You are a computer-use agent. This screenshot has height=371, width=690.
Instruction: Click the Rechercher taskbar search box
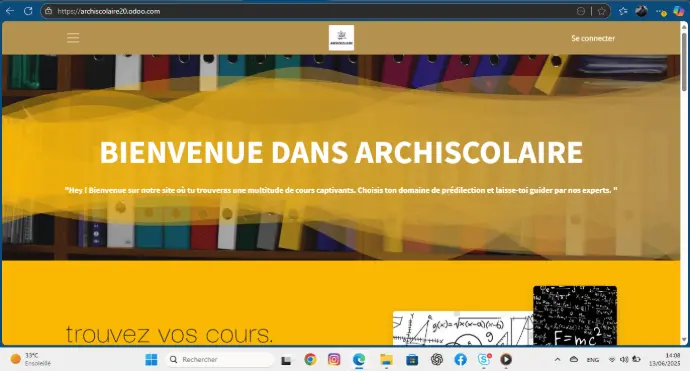point(220,360)
